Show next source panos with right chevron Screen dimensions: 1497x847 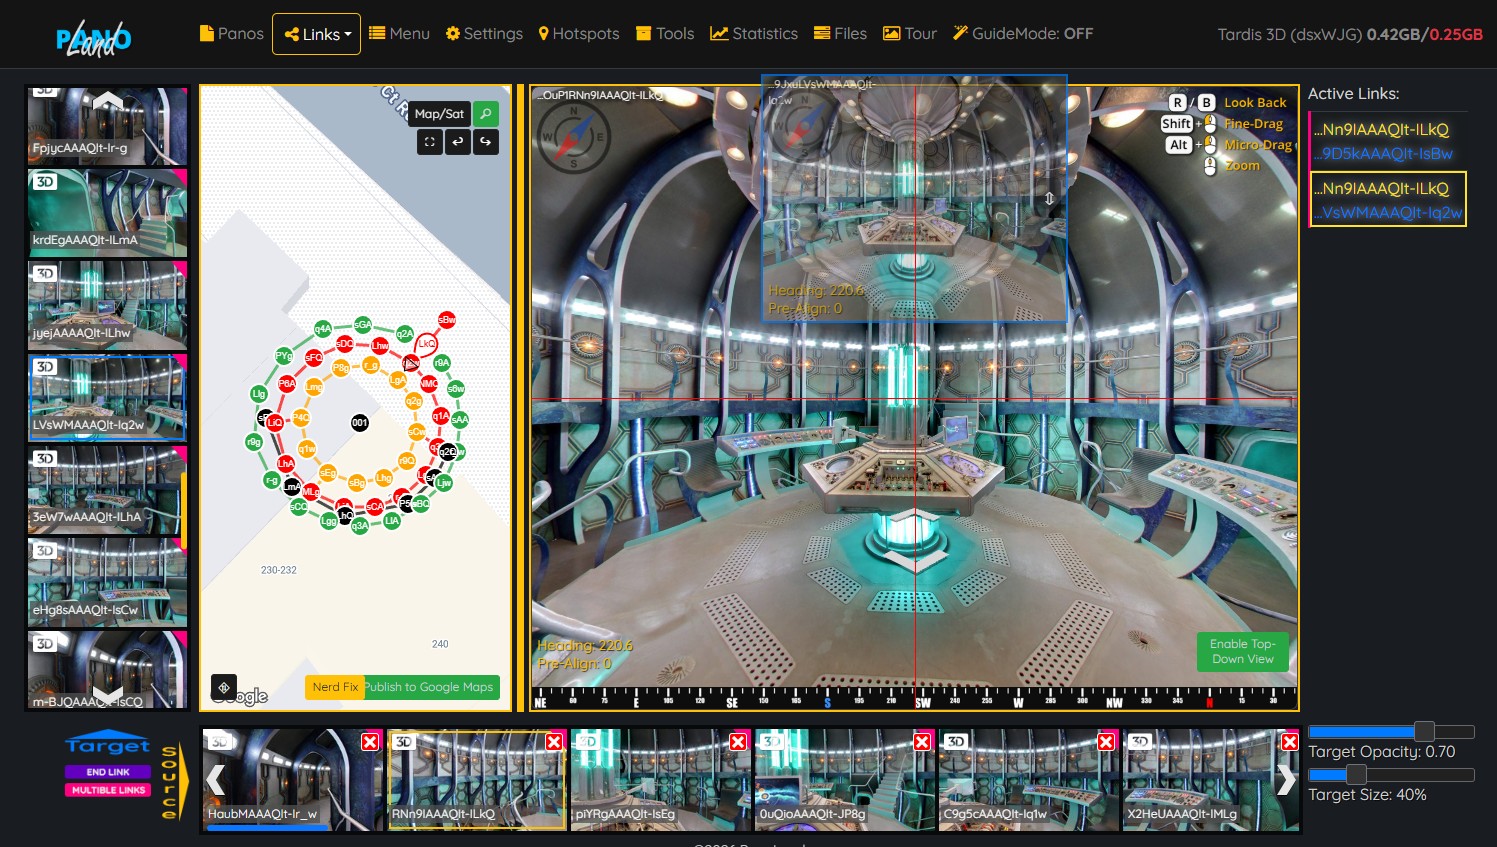[1286, 779]
